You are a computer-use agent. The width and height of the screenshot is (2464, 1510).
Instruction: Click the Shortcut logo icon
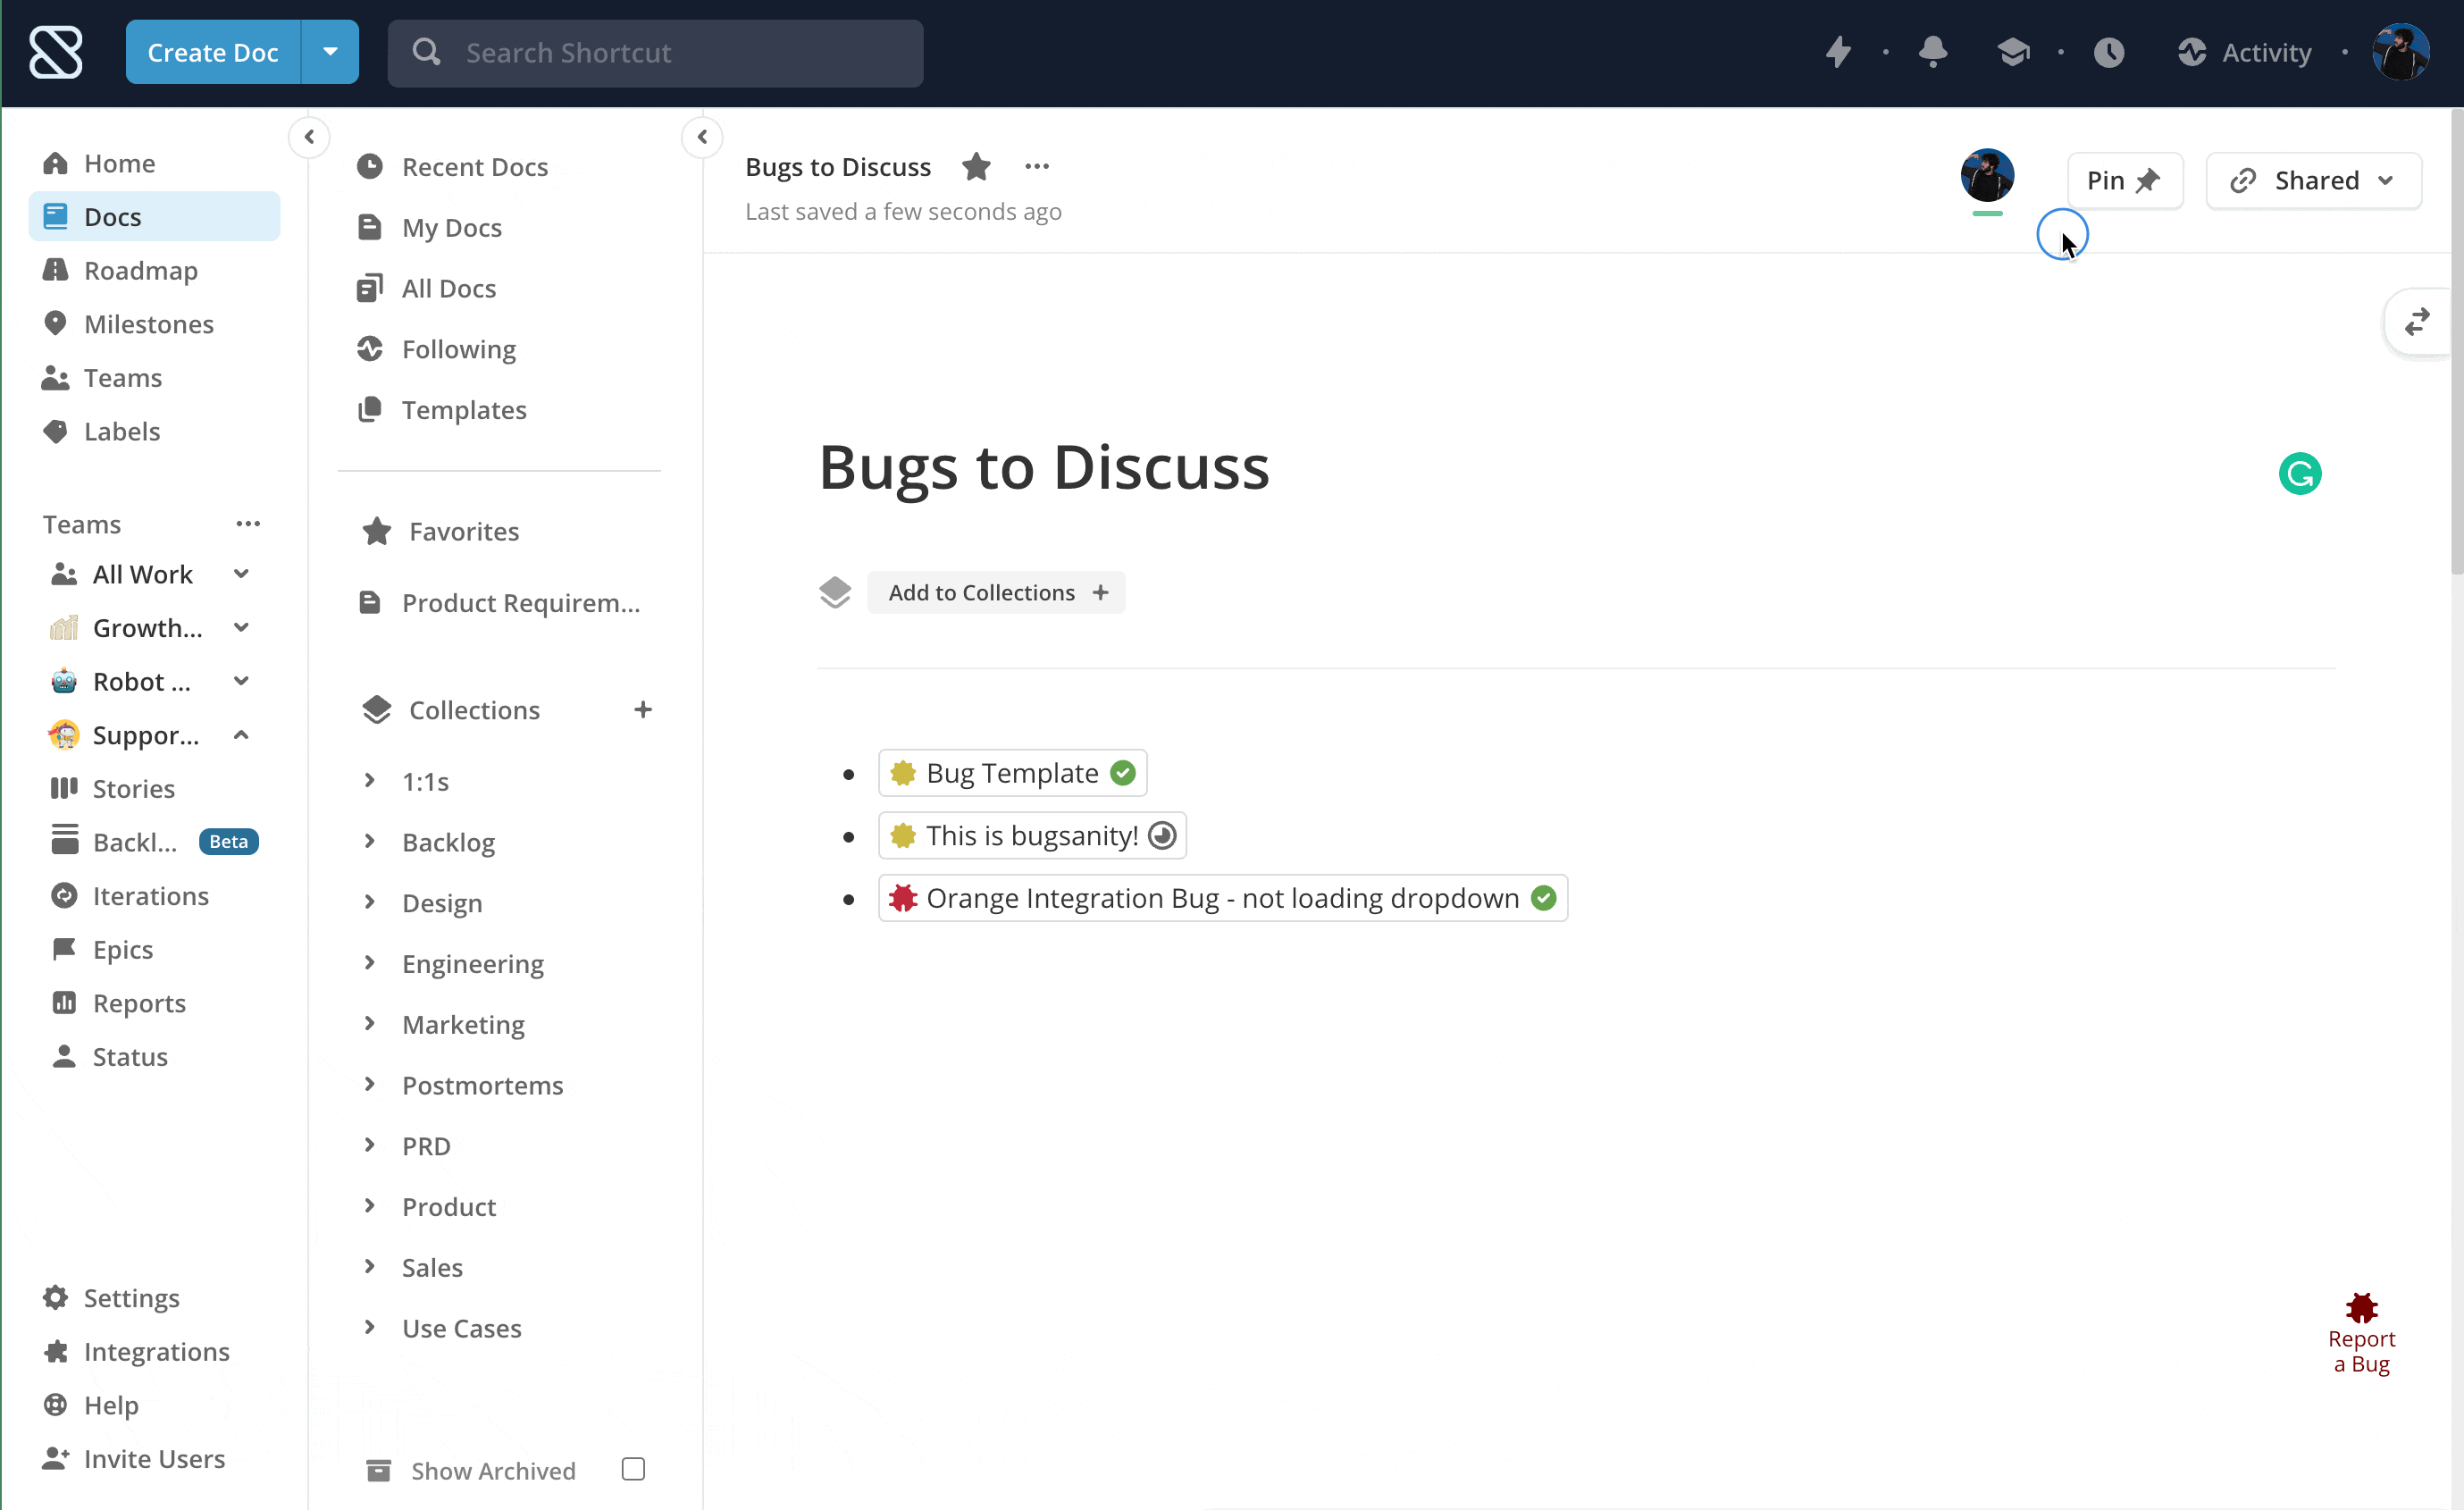(56, 52)
